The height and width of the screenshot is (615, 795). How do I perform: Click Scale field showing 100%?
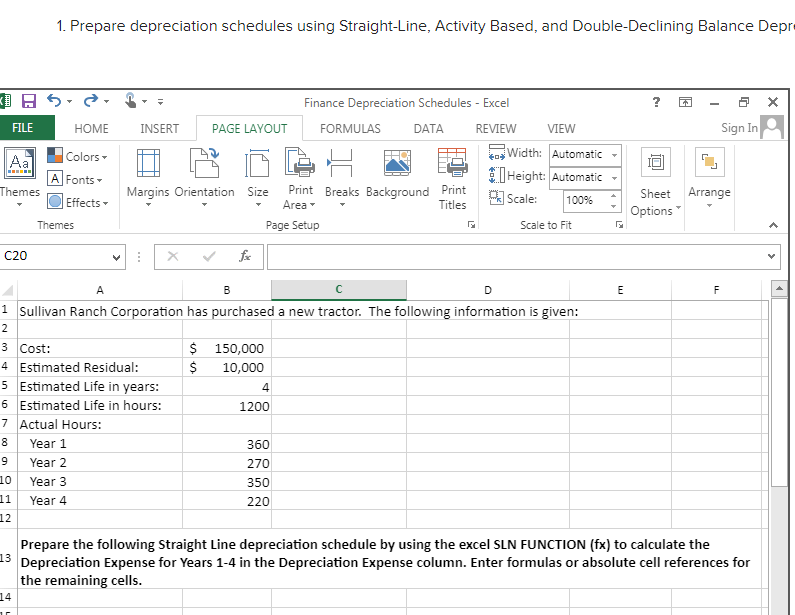tap(586, 200)
